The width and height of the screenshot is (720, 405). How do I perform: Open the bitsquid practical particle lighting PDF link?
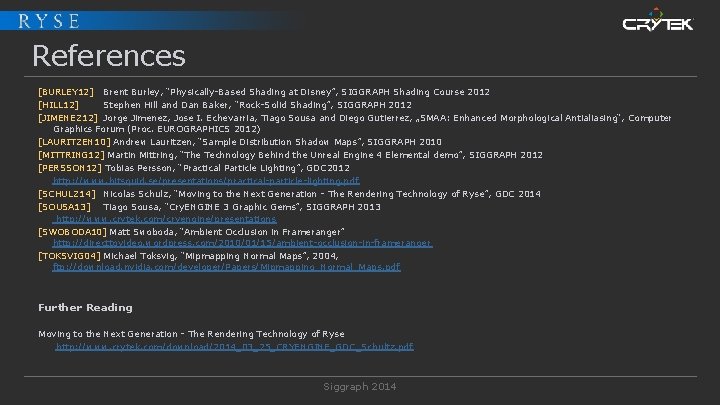click(206, 181)
